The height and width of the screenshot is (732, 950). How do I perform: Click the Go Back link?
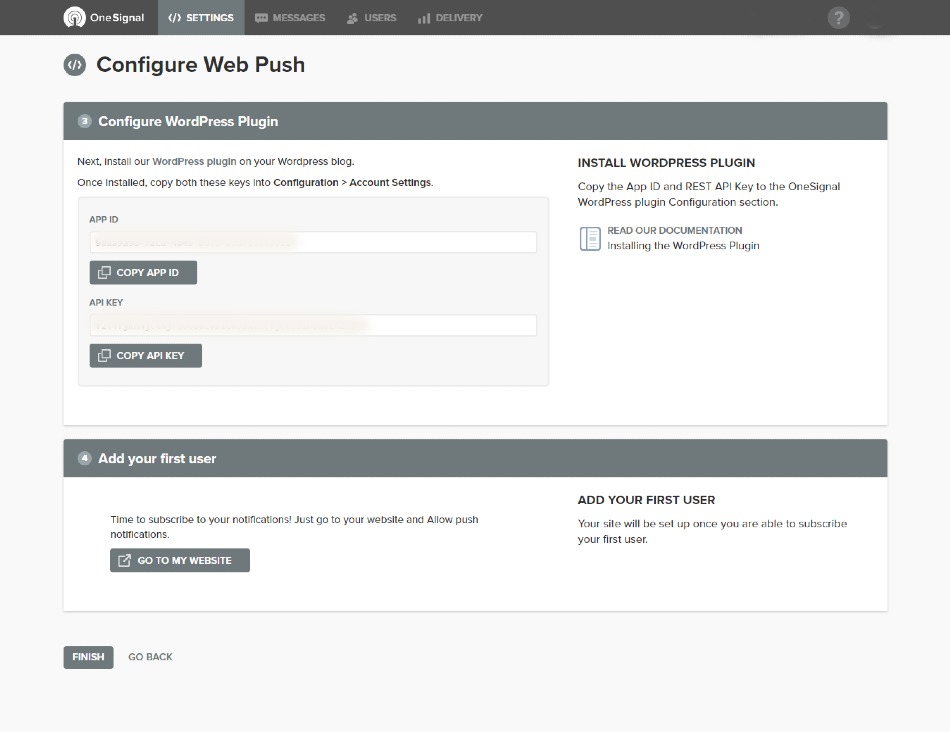[150, 657]
